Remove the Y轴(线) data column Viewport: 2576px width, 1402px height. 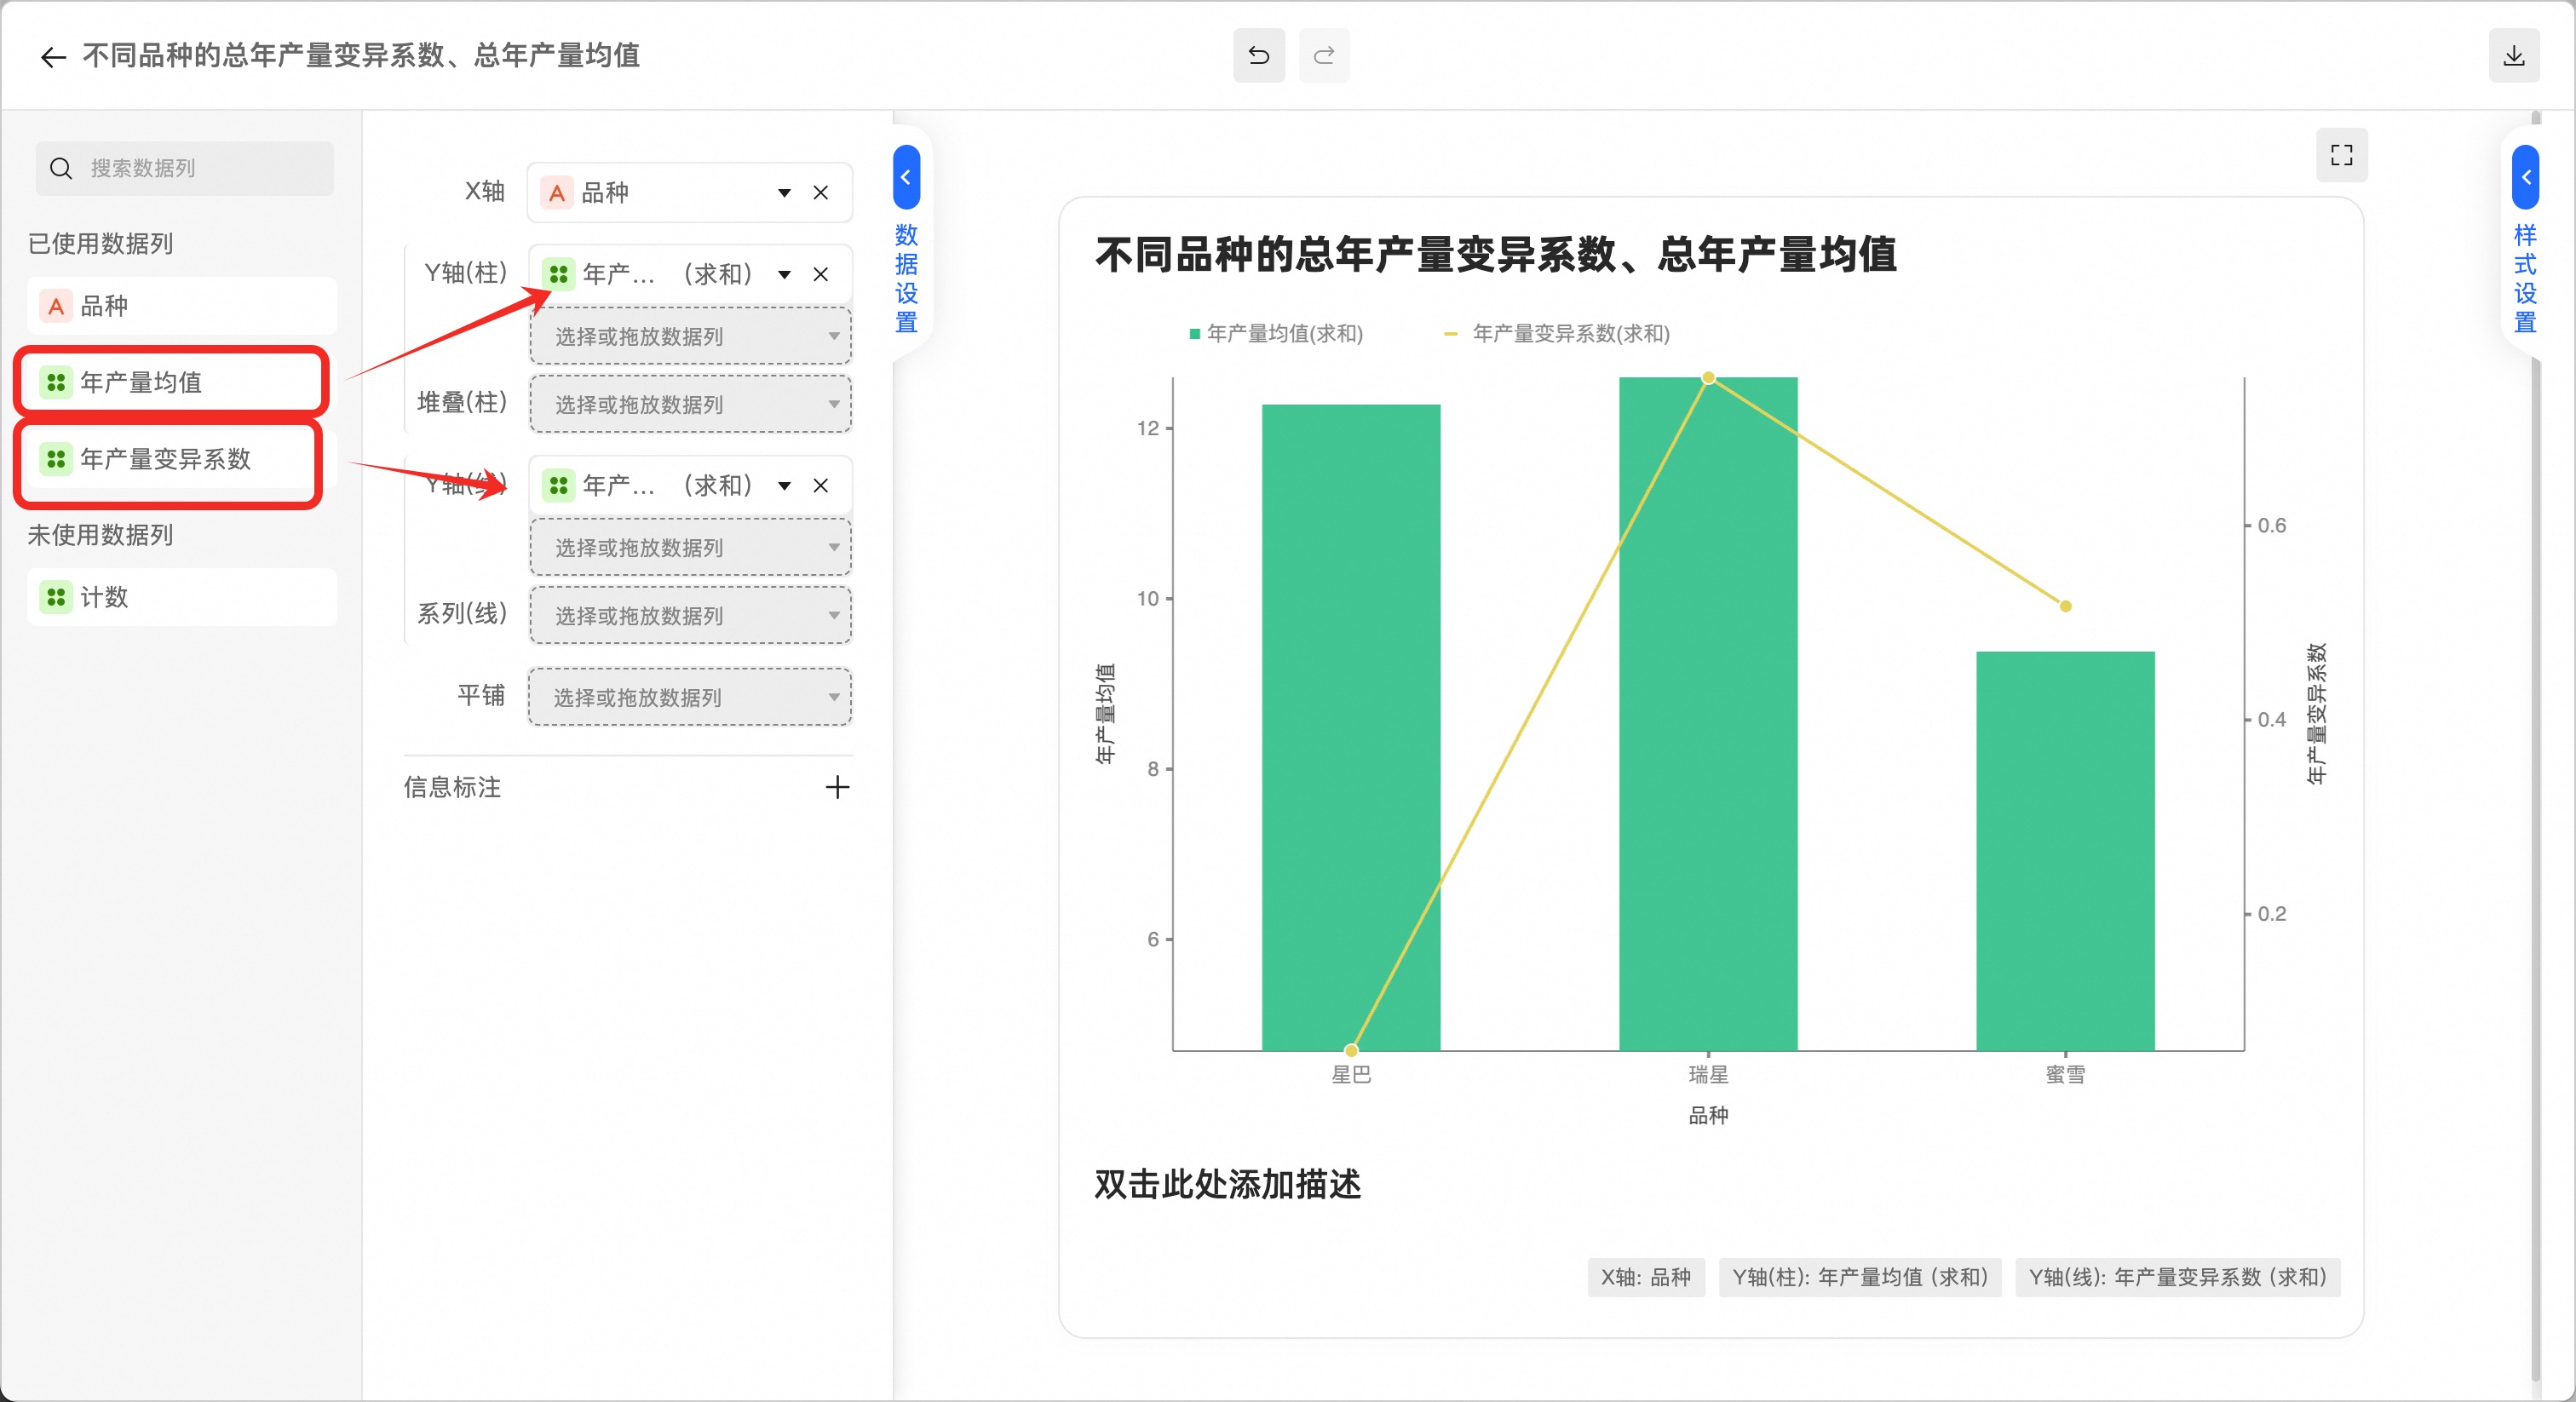click(x=820, y=486)
